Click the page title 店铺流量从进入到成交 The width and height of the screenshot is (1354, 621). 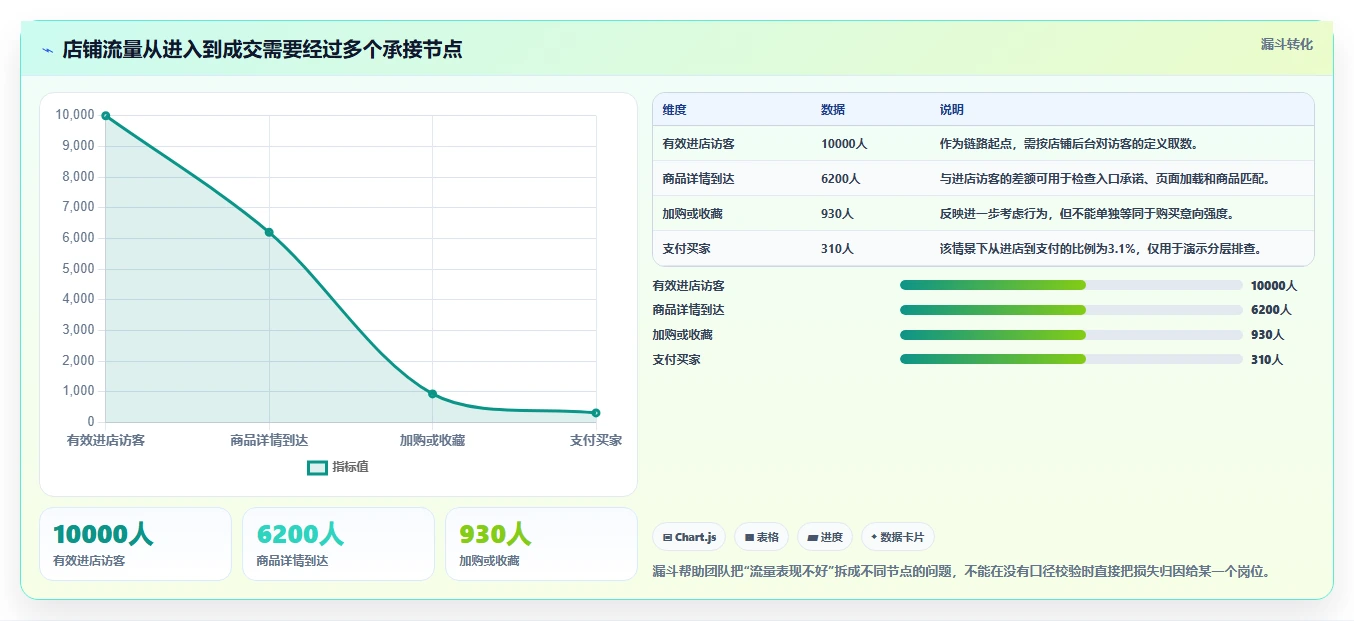click(x=262, y=50)
